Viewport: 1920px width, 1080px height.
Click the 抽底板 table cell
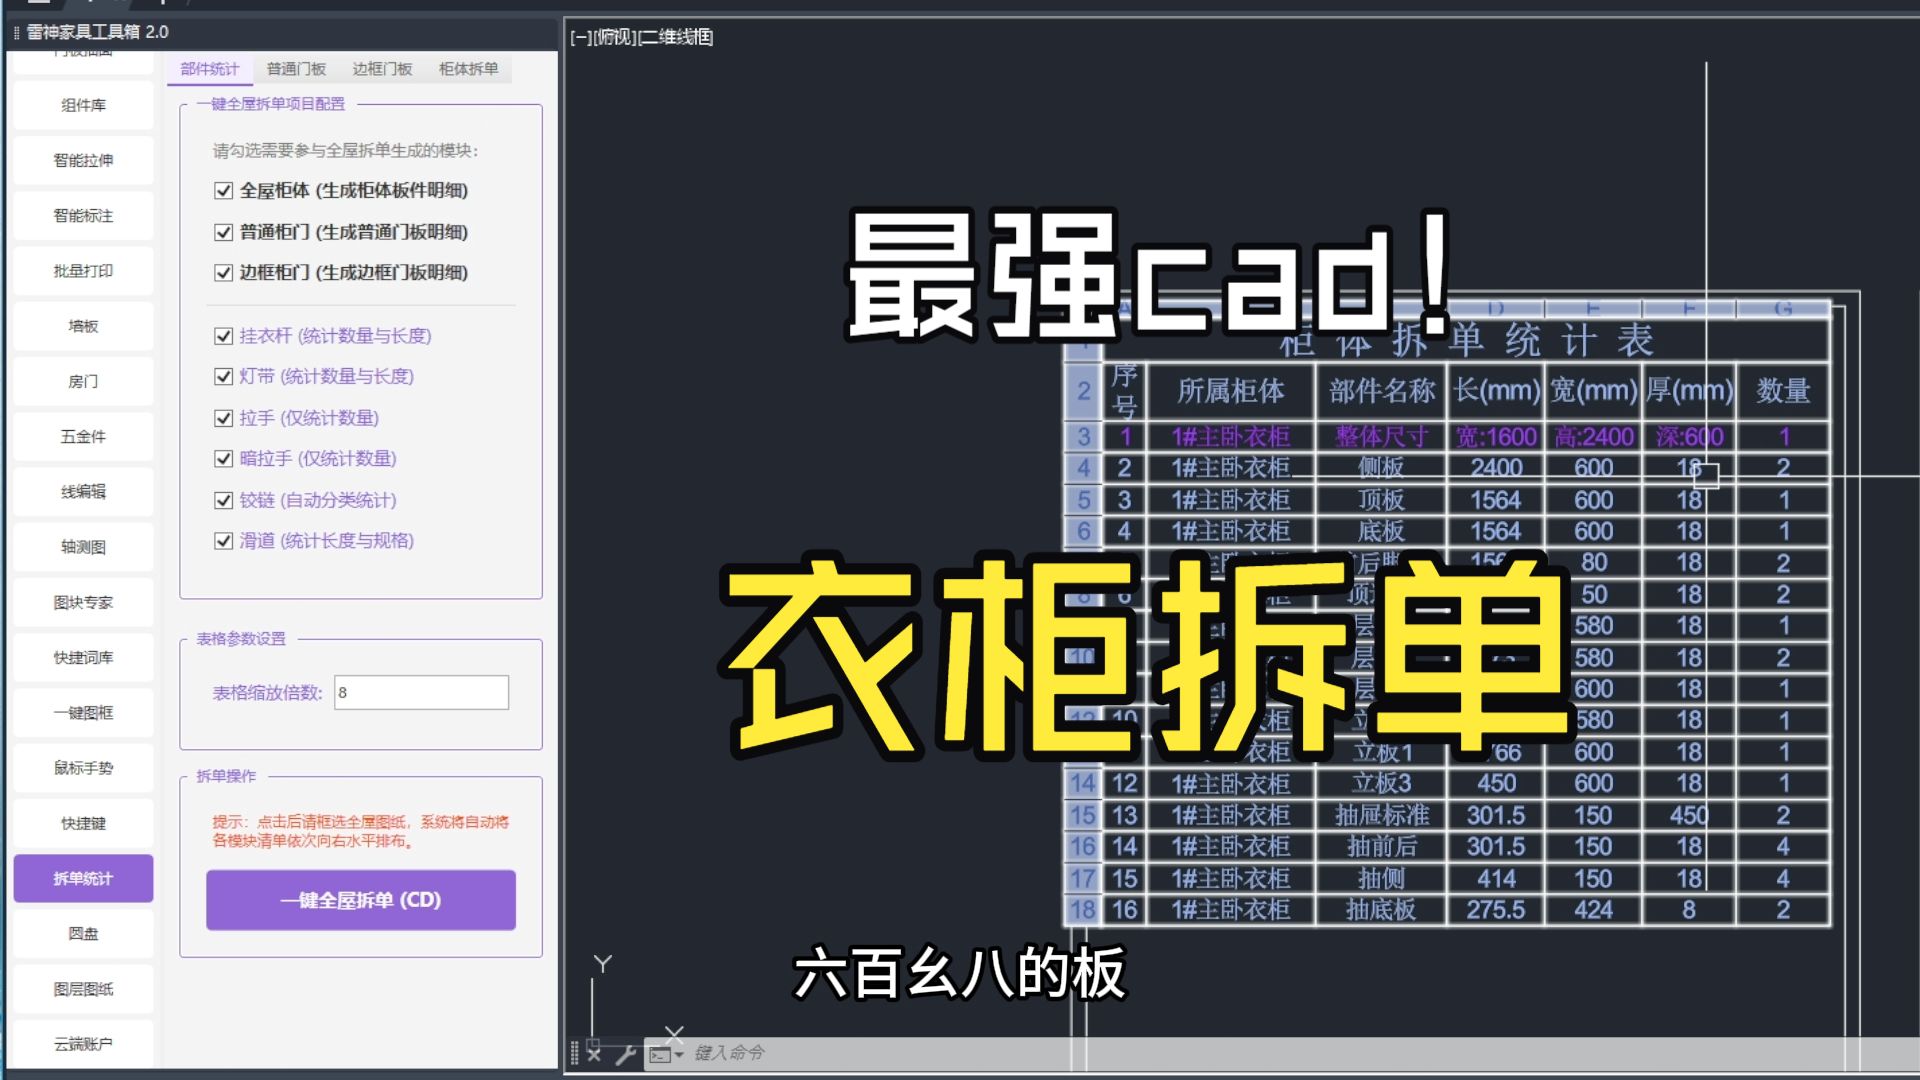(1381, 910)
